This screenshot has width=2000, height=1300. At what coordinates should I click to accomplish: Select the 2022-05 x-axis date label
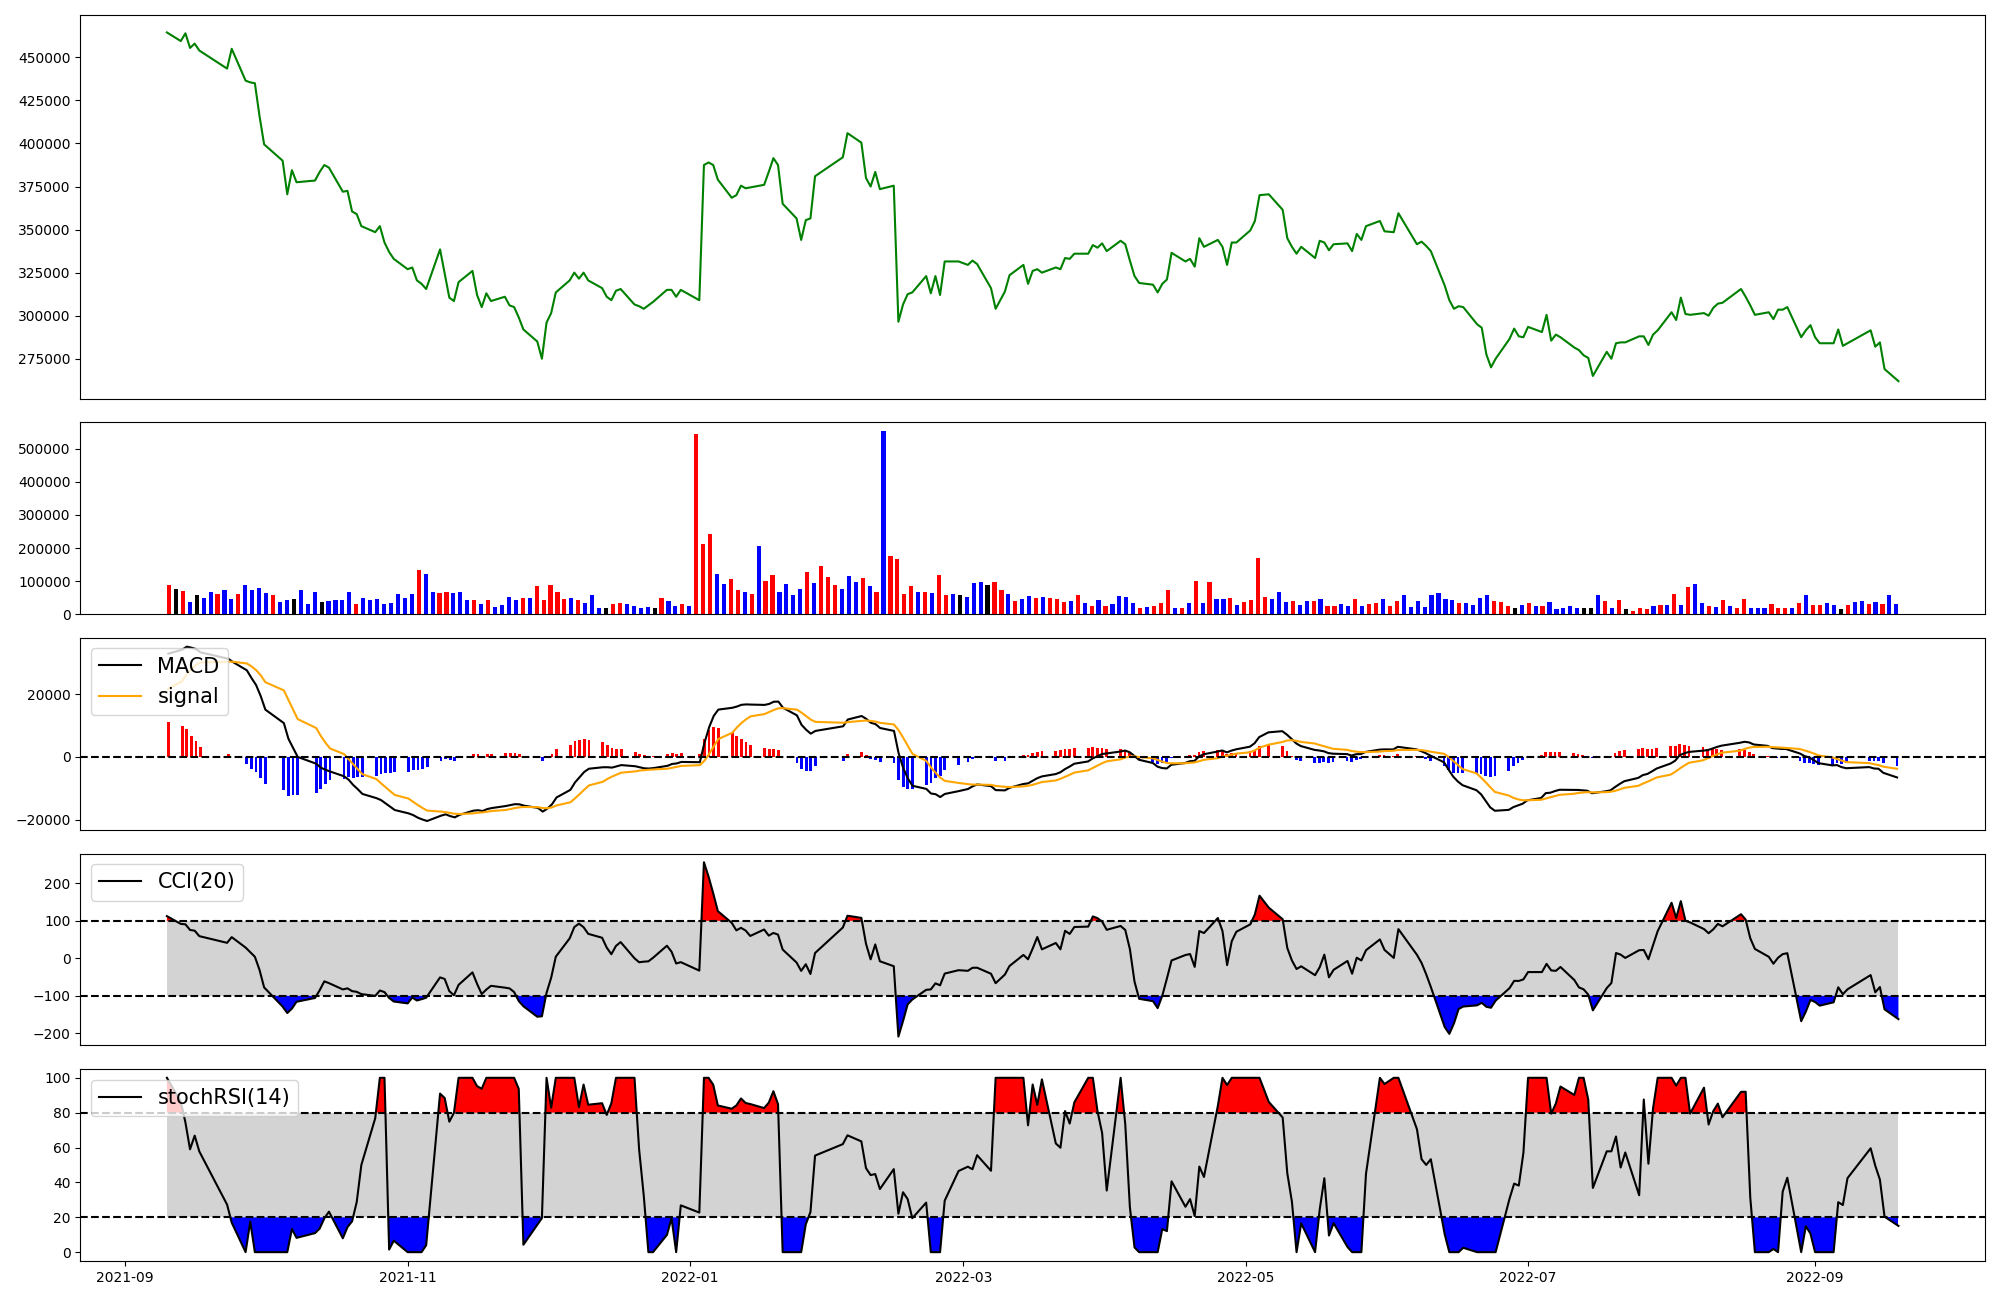(1245, 1277)
